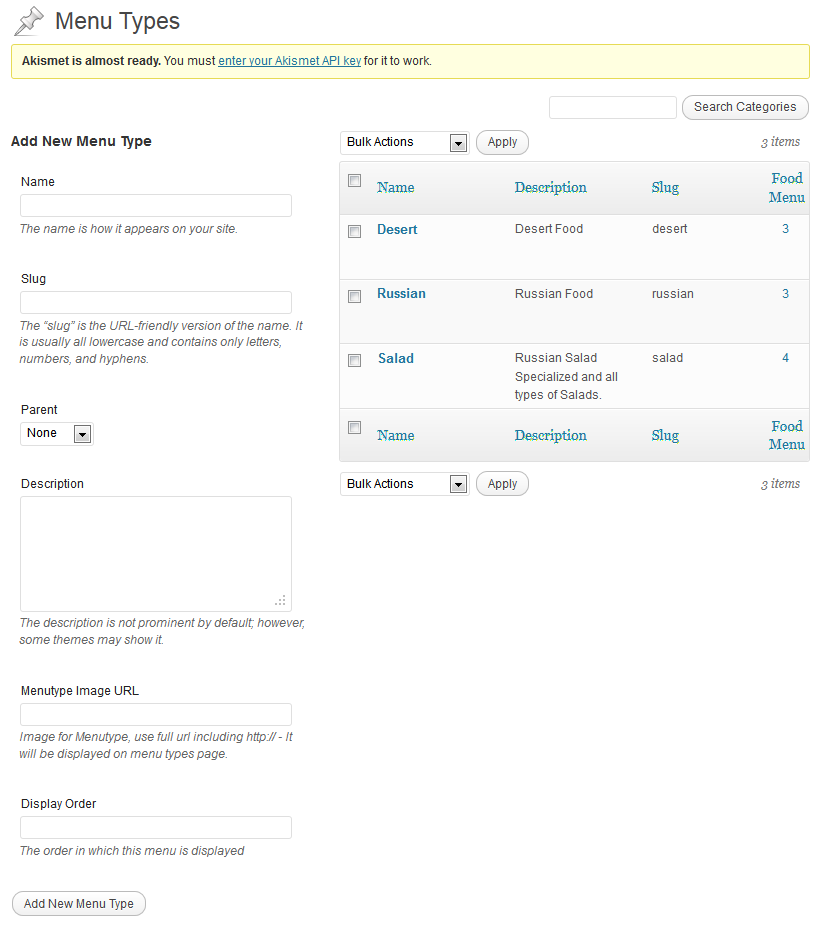Click the Name input field
Image resolution: width=825 pixels, height=937 pixels.
point(156,206)
